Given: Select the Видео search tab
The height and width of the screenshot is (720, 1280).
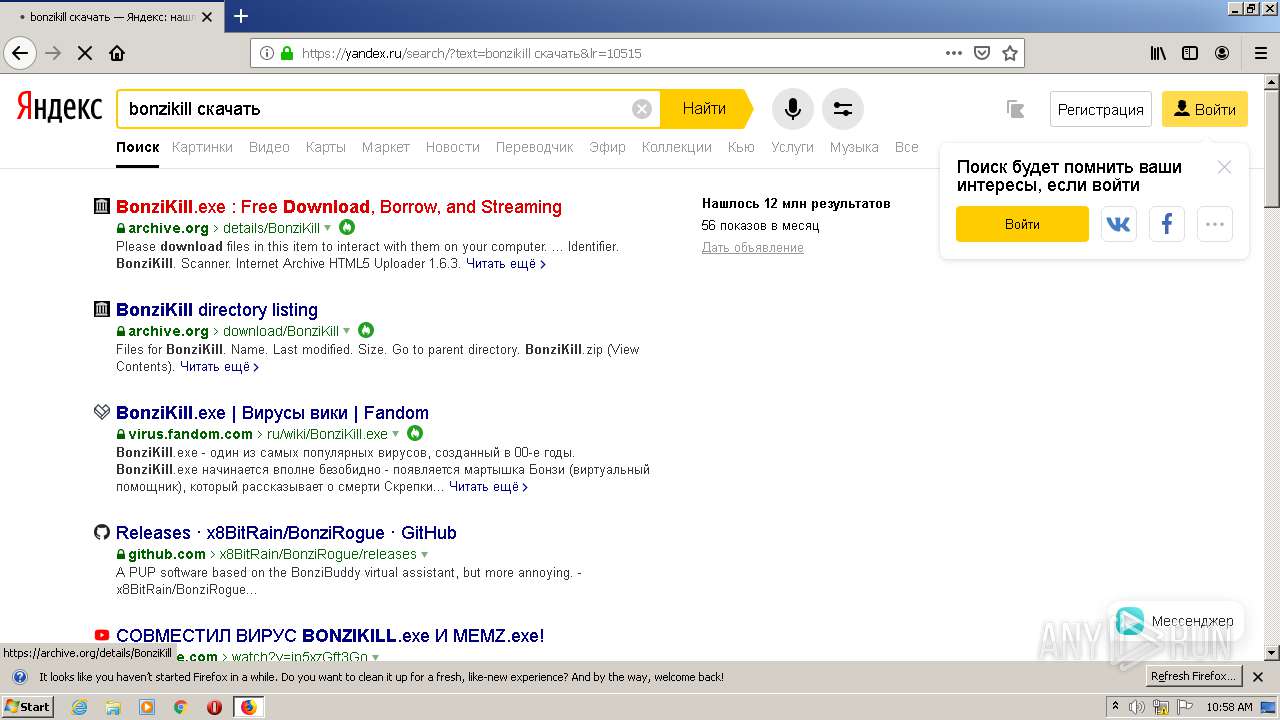Looking at the screenshot, I should [269, 147].
